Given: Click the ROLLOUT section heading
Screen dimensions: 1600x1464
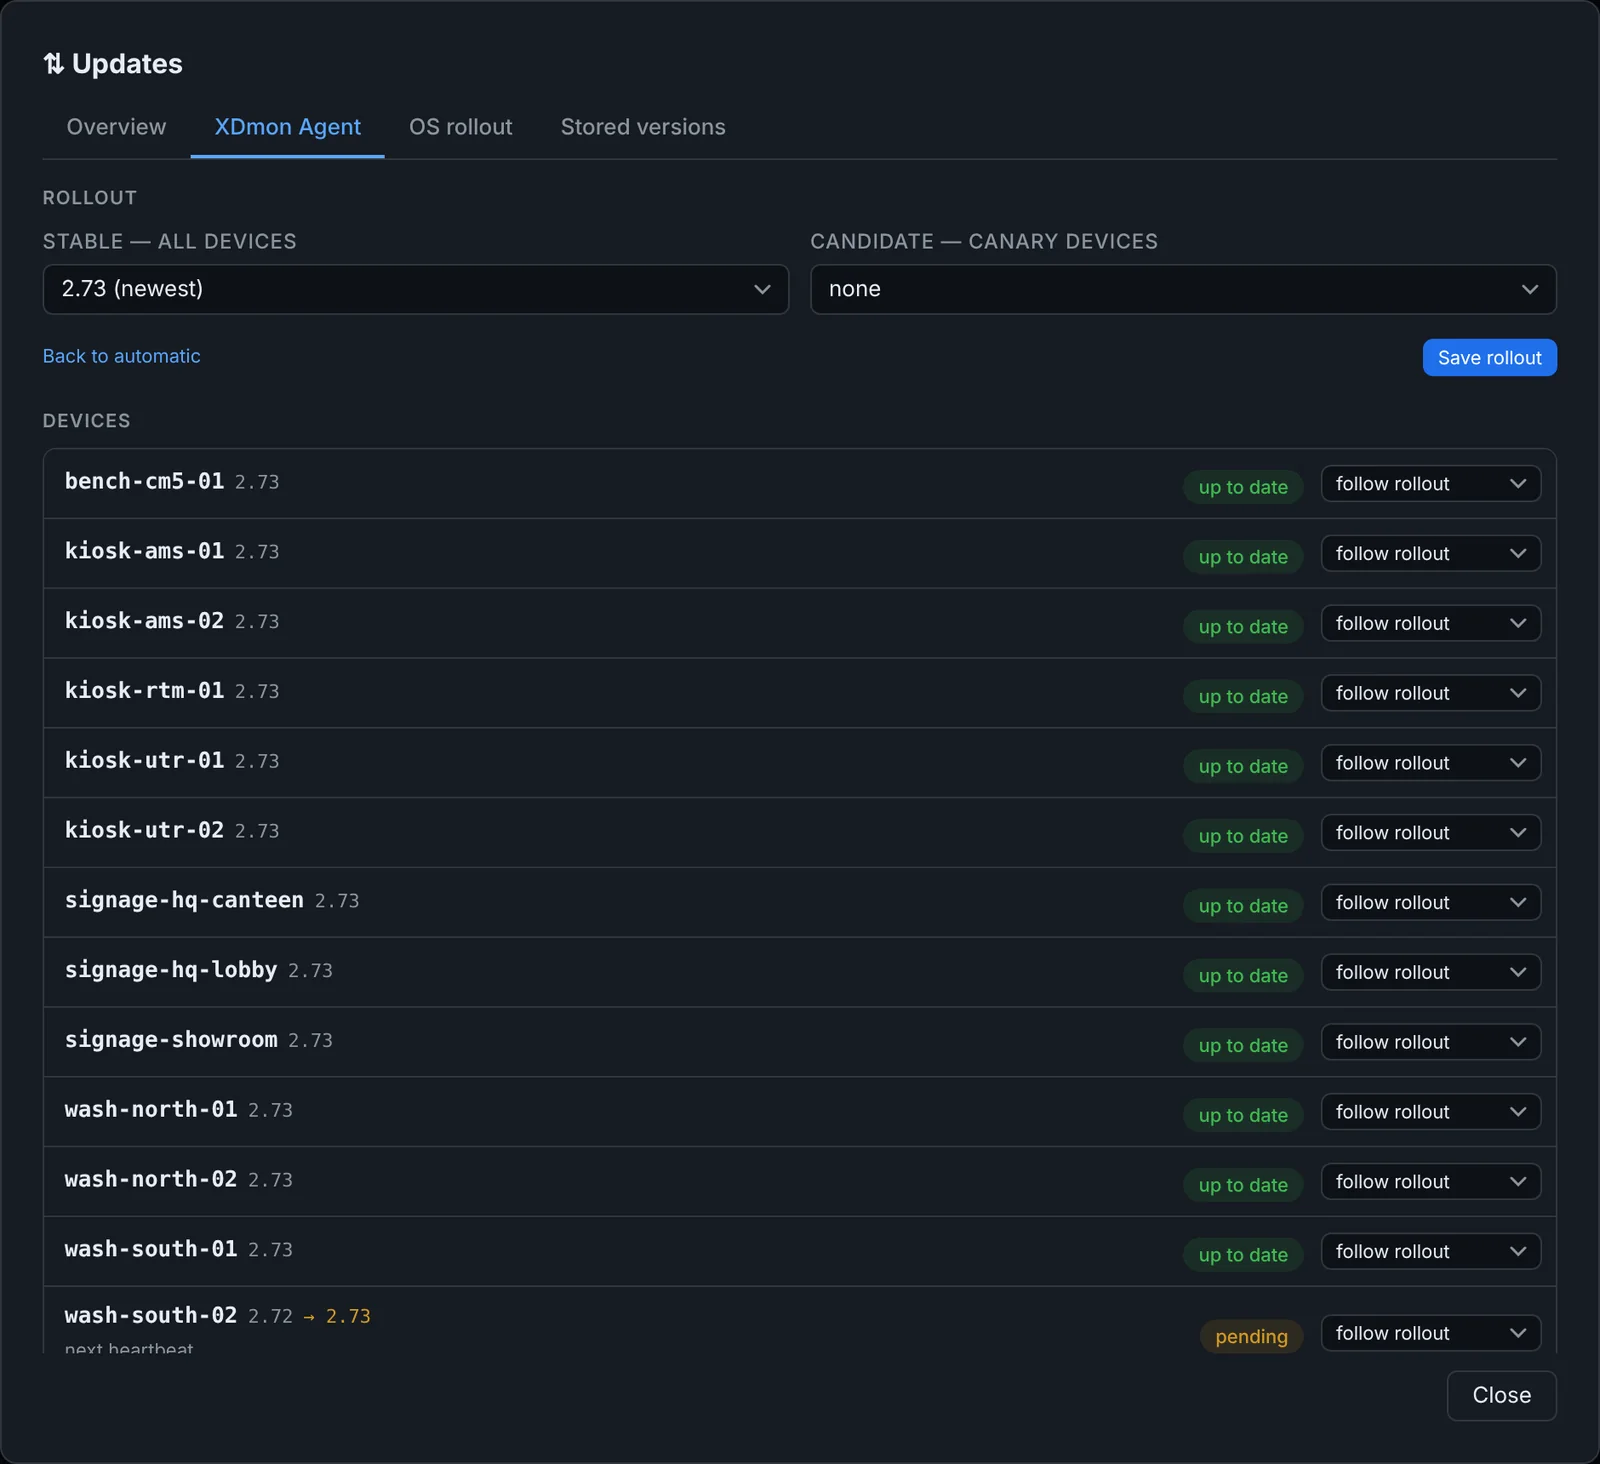Looking at the screenshot, I should coord(89,198).
